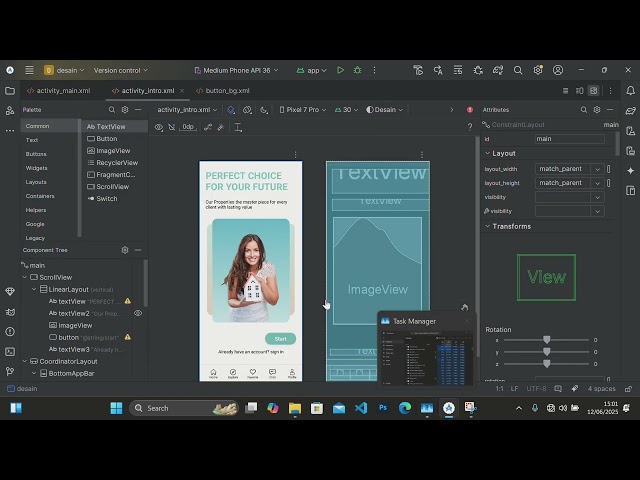Adjust the Rotation x slider handle
640x480 pixels.
(x=546, y=340)
